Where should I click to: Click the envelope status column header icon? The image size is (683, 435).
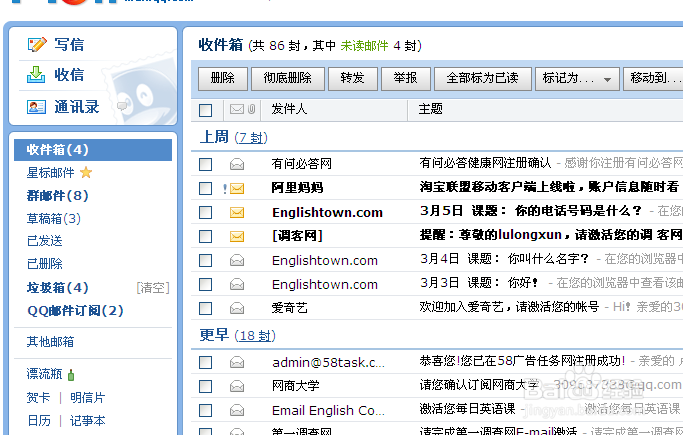click(x=237, y=109)
